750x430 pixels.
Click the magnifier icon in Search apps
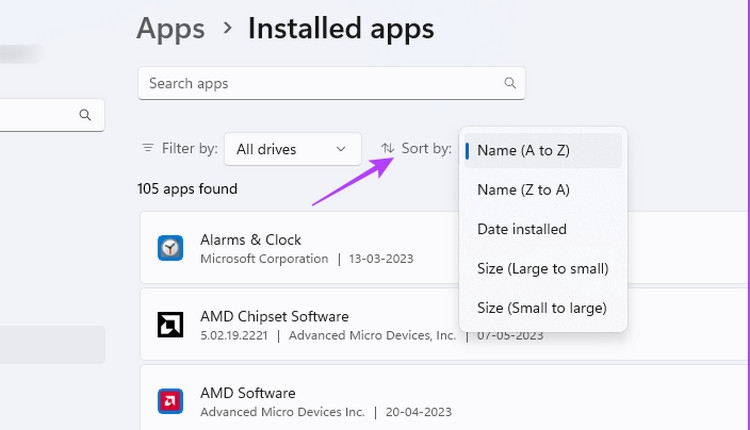click(x=510, y=83)
